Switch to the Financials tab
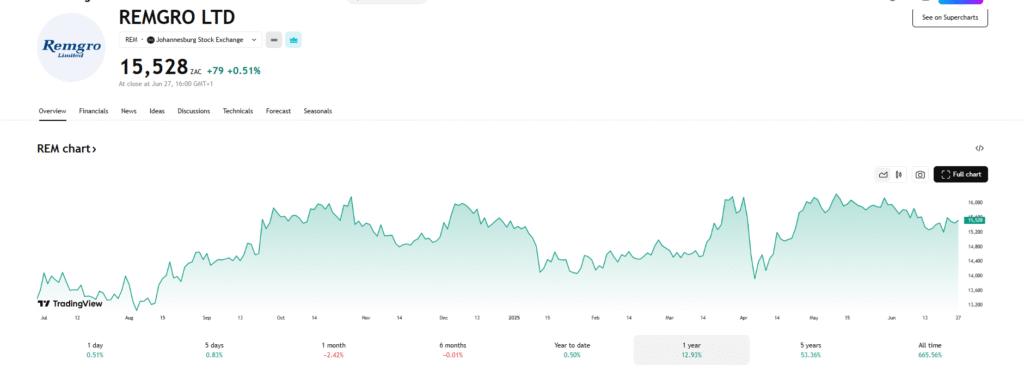1024x384 pixels. pyautogui.click(x=93, y=111)
